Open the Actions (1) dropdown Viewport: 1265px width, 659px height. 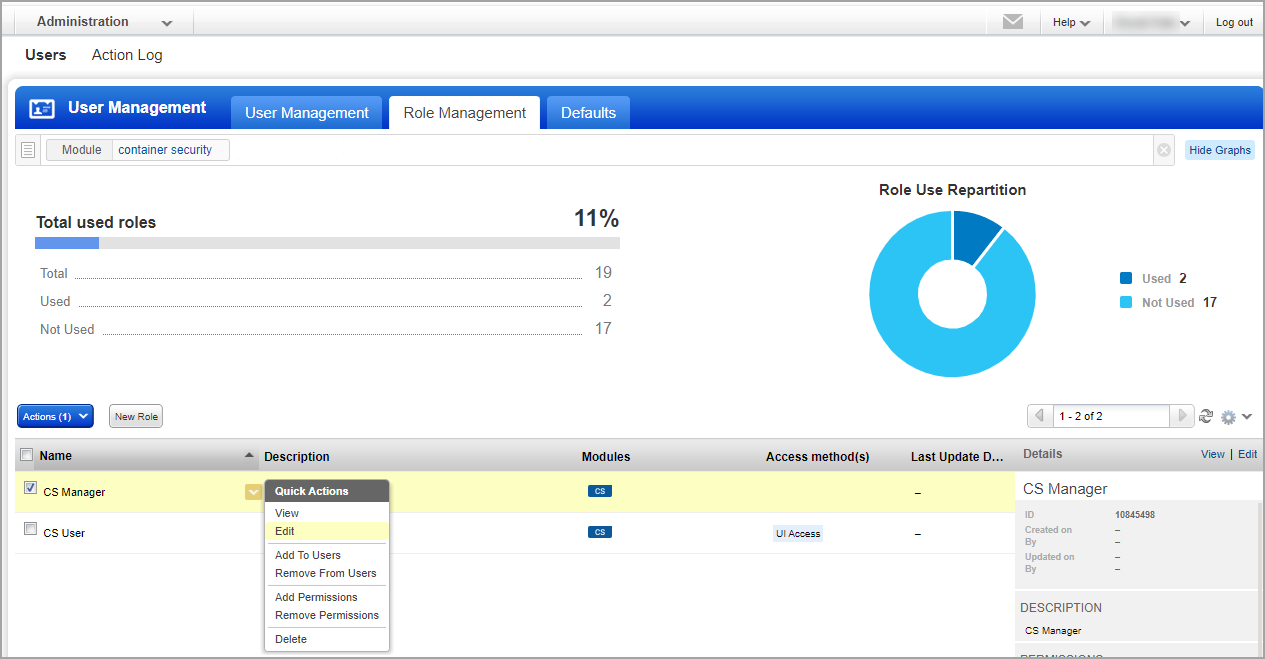[x=54, y=416]
